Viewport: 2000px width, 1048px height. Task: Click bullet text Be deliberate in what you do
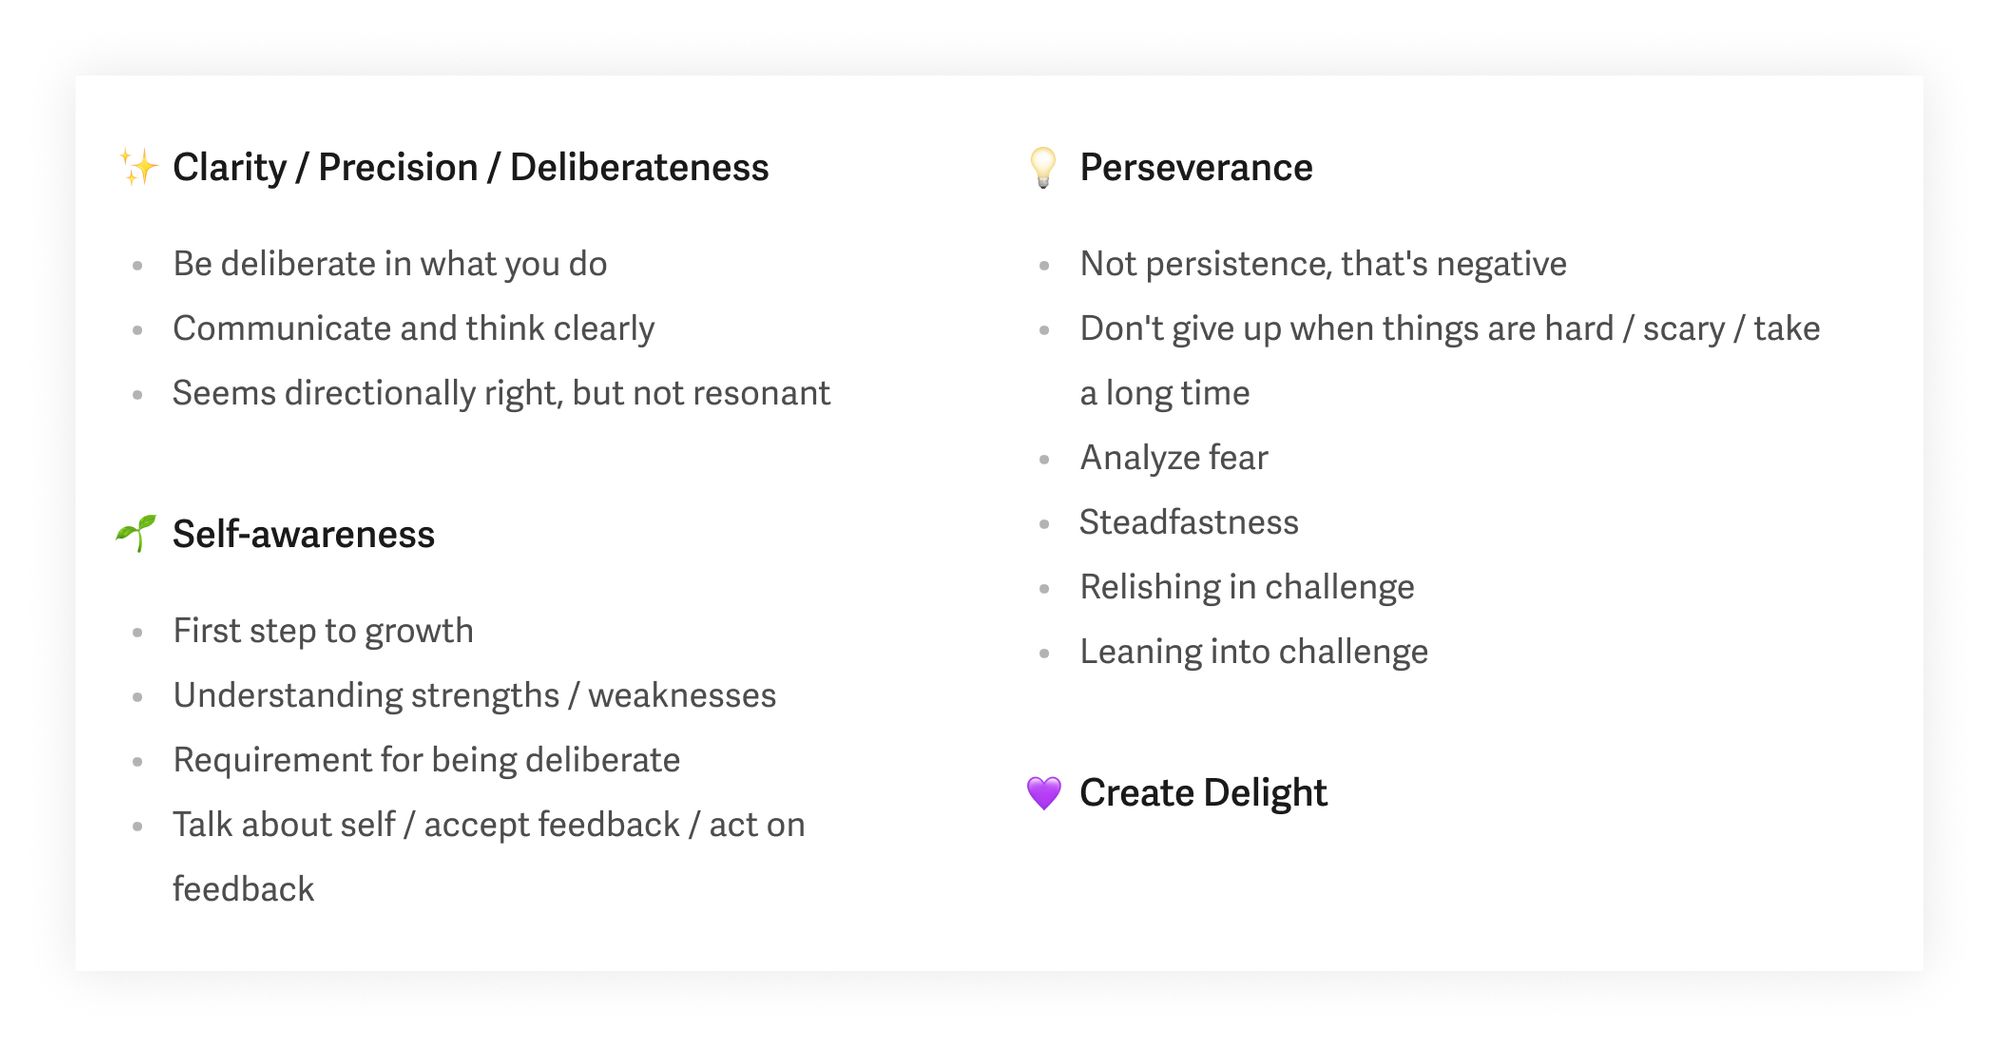click(390, 264)
